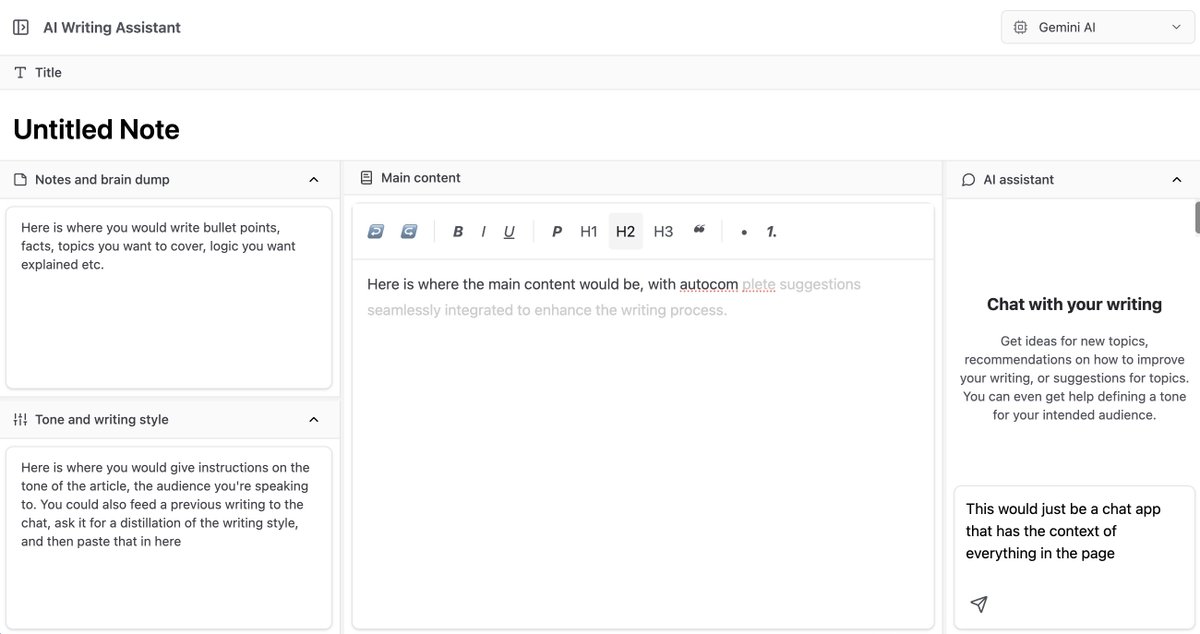This screenshot has height=634, width=1200.
Task: Click the Title section type icon
Action: (20, 73)
